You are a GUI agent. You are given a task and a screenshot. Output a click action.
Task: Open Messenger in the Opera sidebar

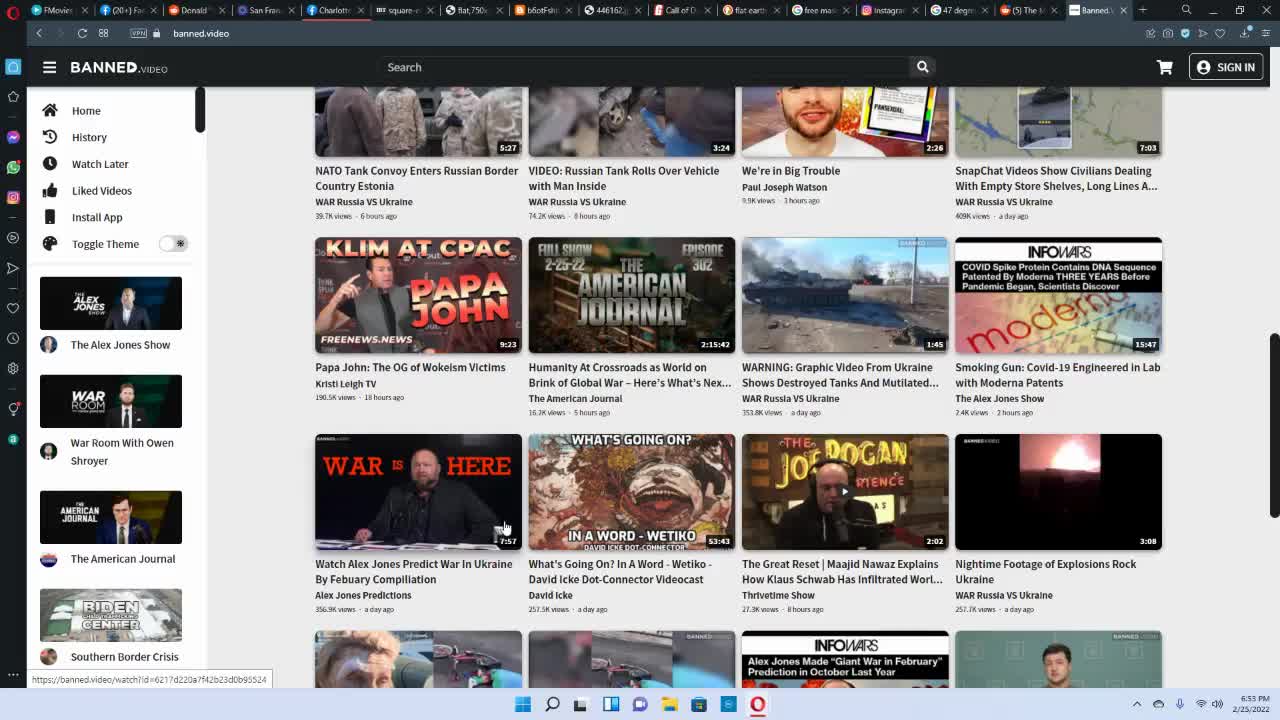coord(13,137)
